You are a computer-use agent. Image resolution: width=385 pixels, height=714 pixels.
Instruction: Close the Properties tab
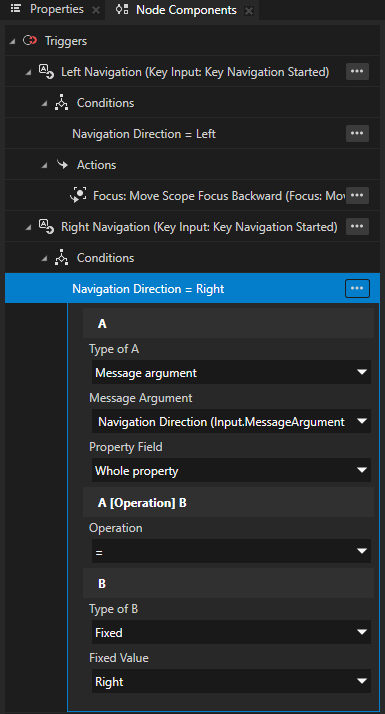coord(96,10)
